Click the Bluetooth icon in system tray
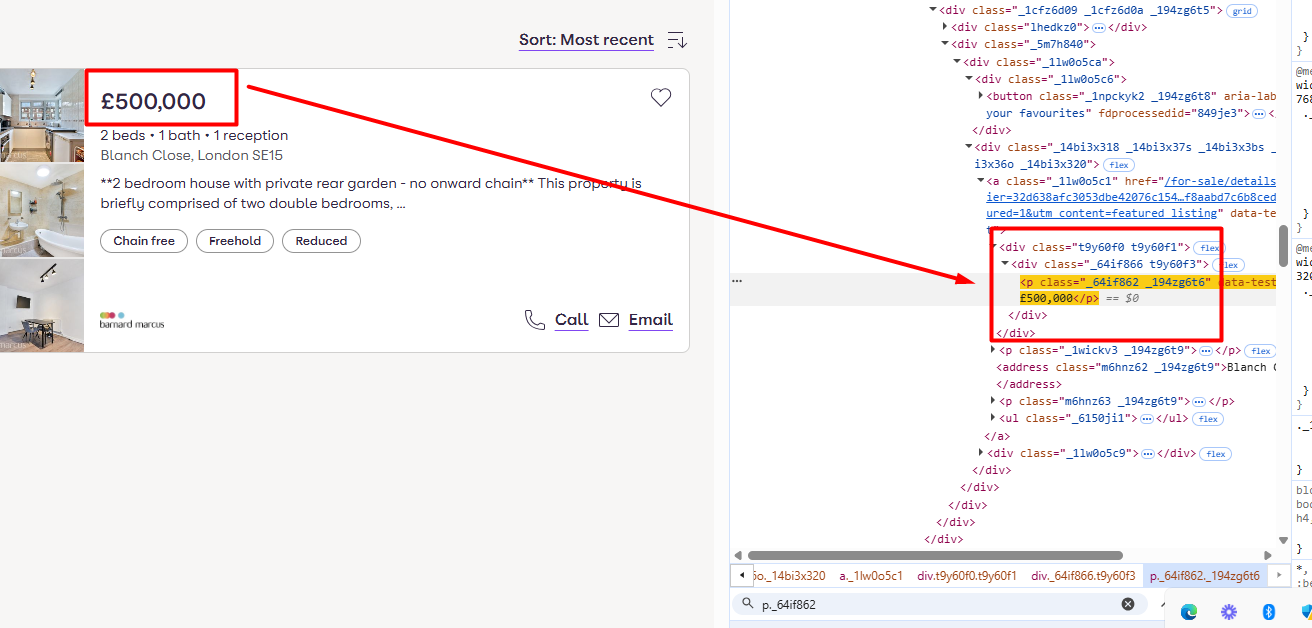The height and width of the screenshot is (628, 1312). pyautogui.click(x=1268, y=611)
